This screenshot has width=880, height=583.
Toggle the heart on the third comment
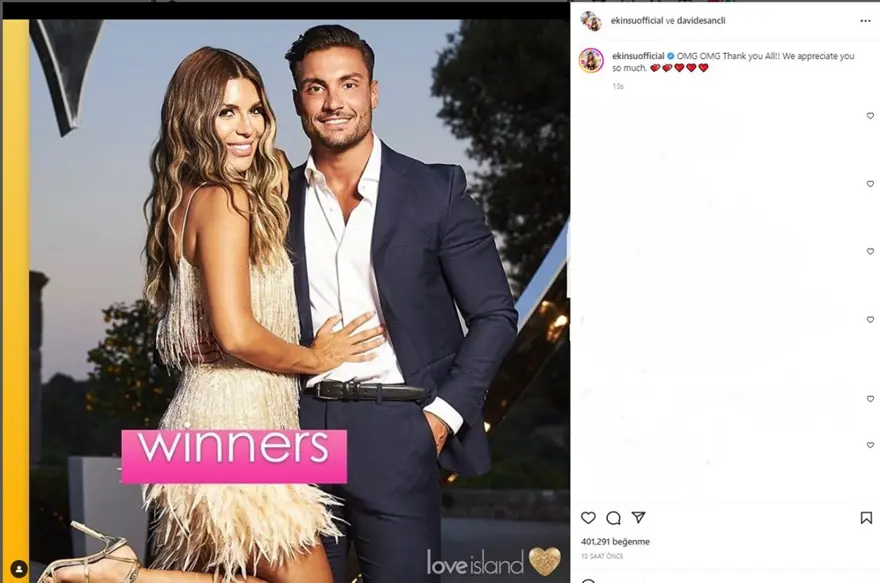[870, 251]
